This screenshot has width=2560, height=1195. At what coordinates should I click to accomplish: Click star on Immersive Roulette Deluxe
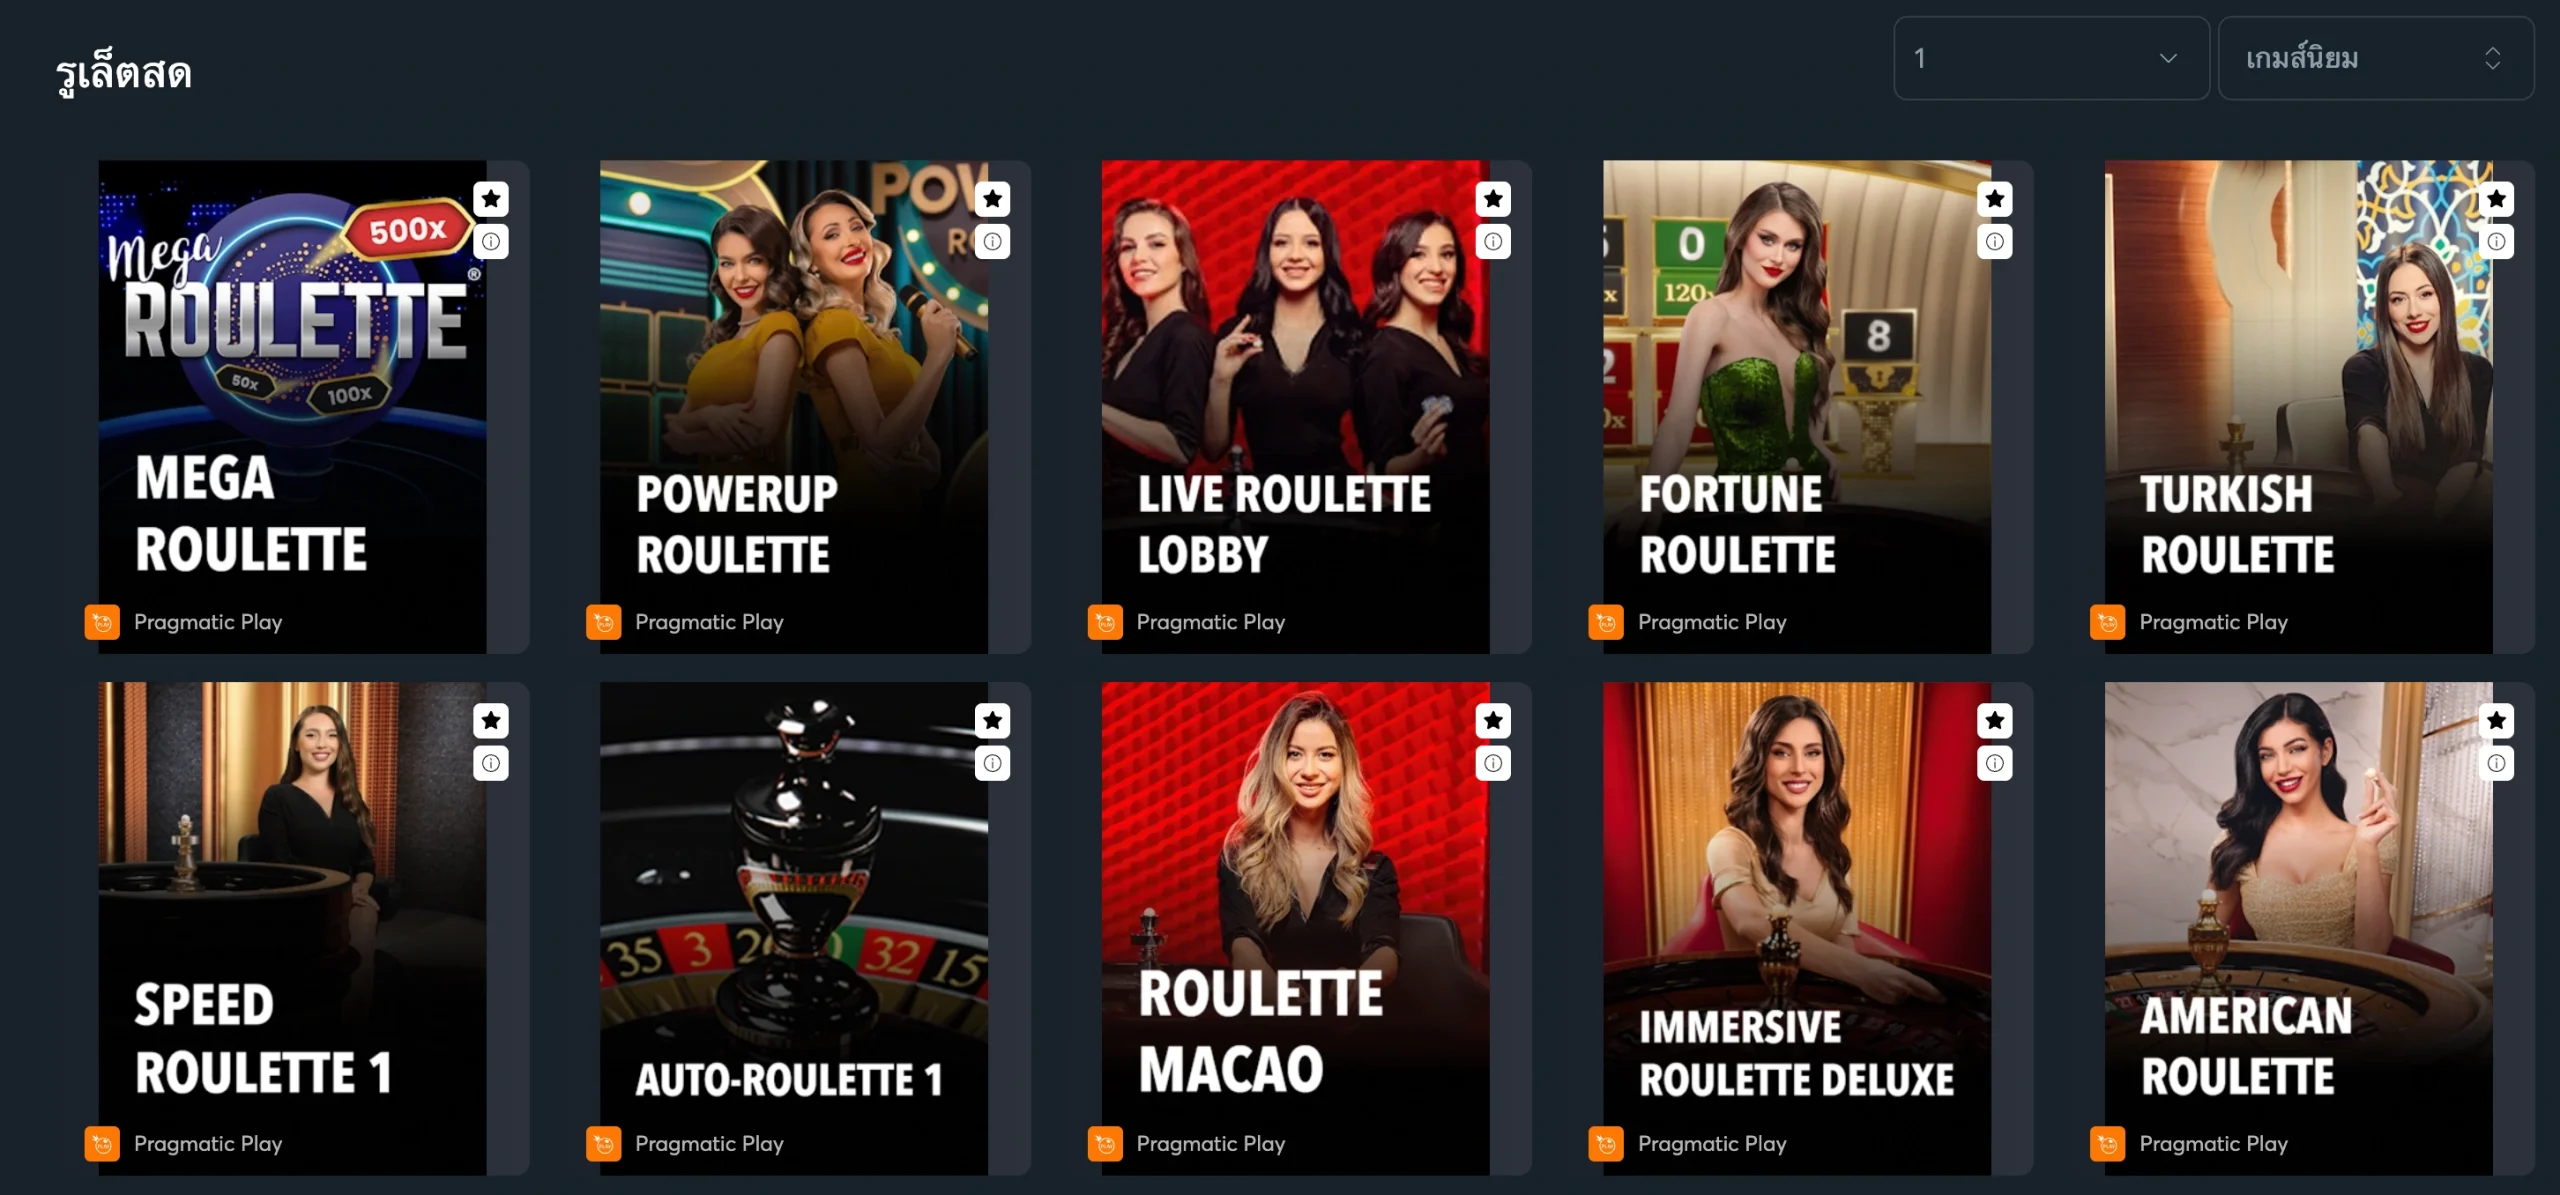(x=1995, y=720)
